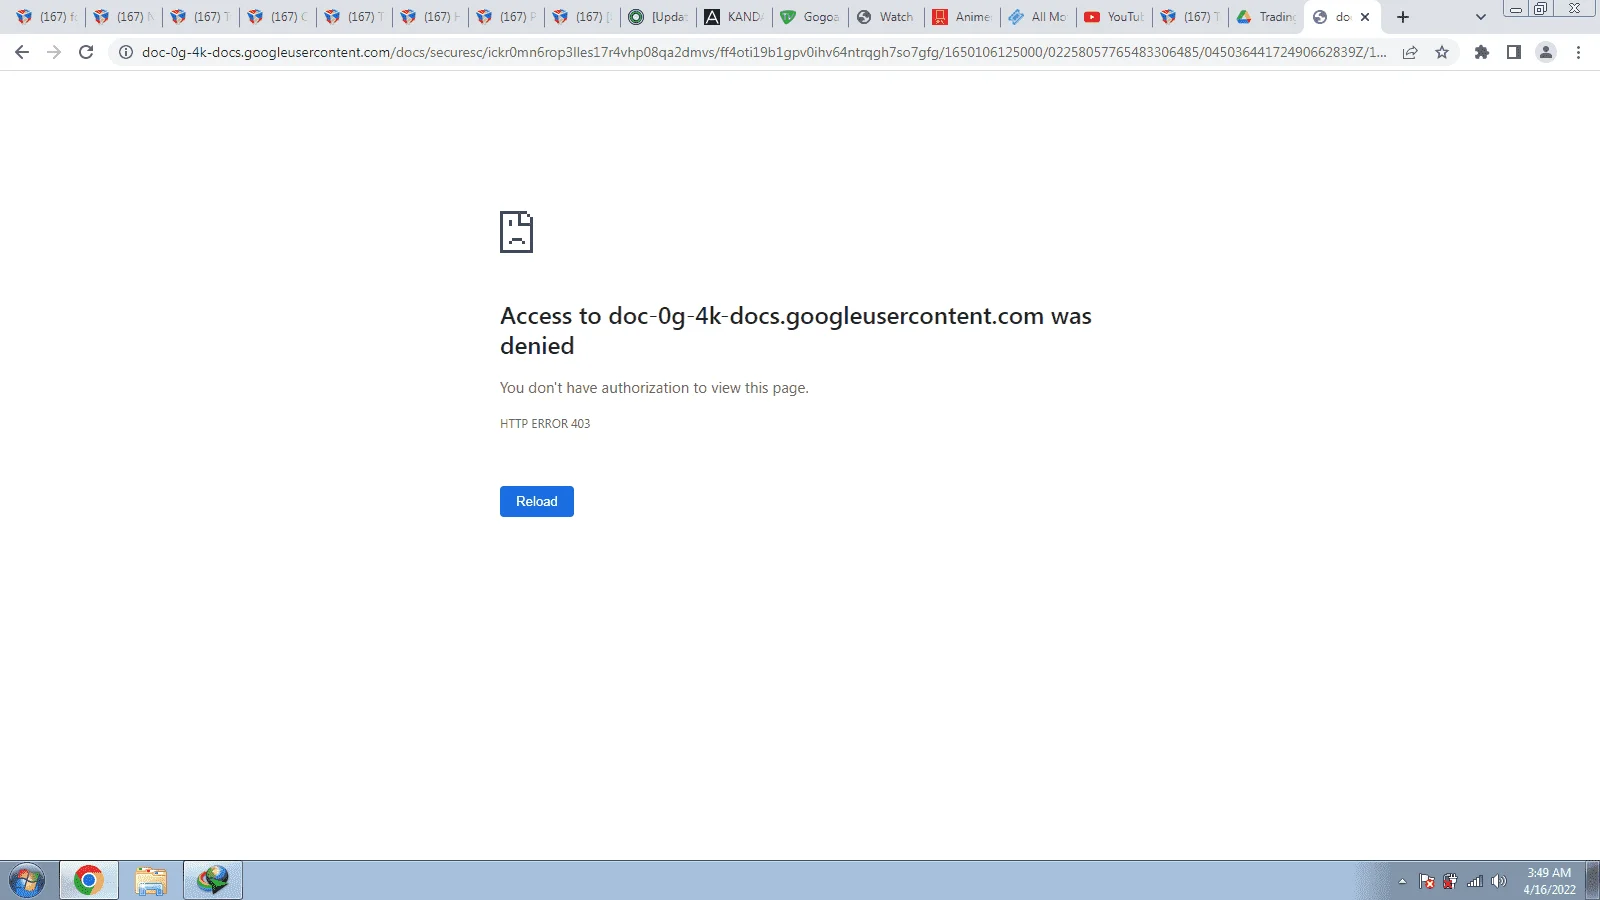
Task: Click the reload page icon in toolbar
Action: tap(86, 52)
